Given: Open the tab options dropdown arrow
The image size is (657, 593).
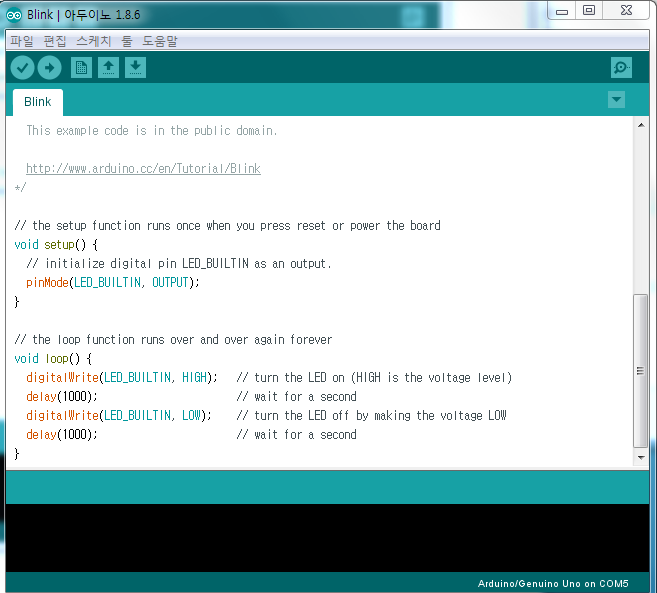Looking at the screenshot, I should click(616, 100).
